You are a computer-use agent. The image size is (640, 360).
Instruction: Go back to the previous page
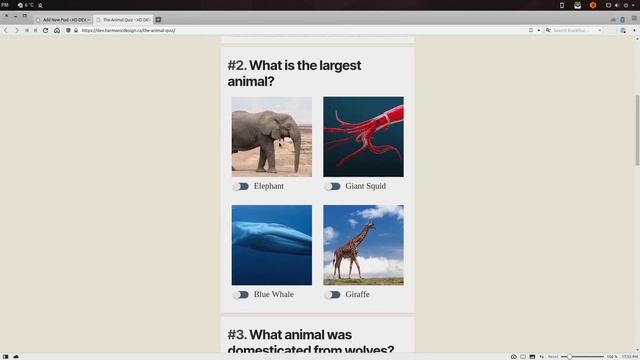pos(6,30)
